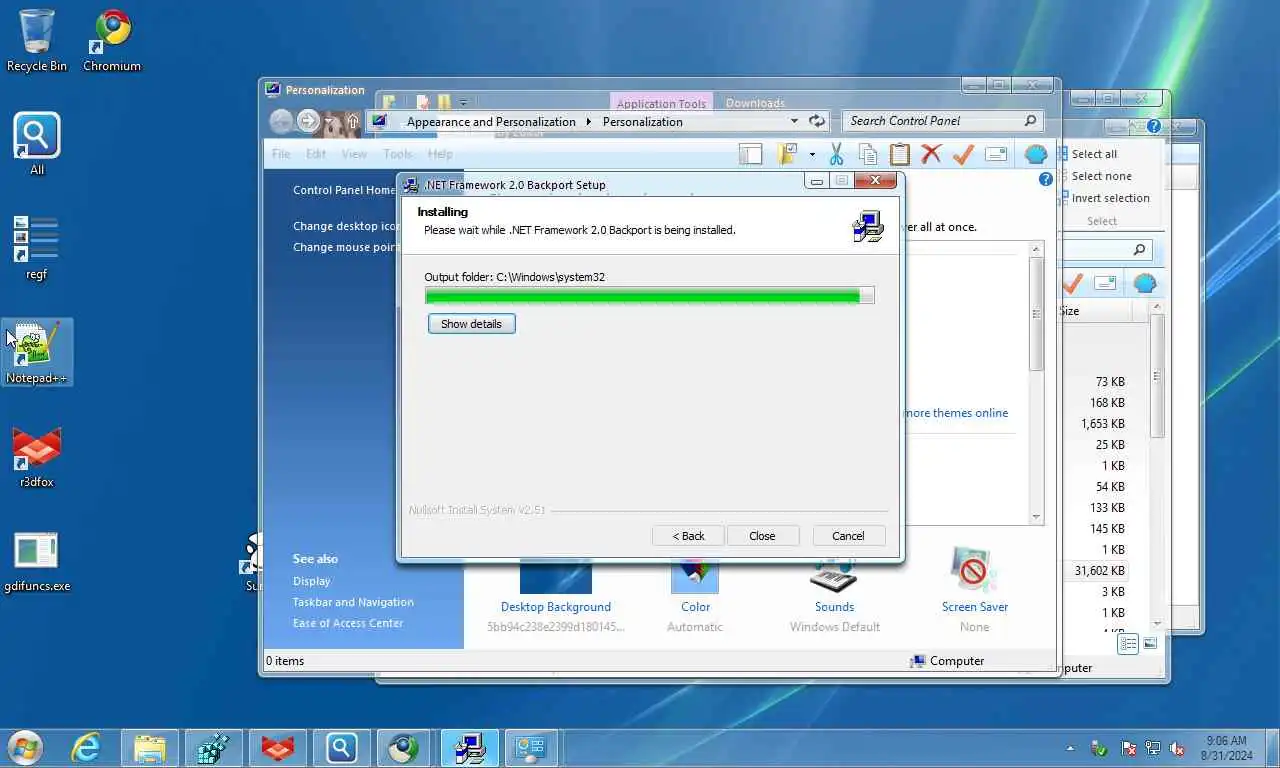
Task: Switch to large icons view in rear Explorer status bar
Action: (1150, 644)
